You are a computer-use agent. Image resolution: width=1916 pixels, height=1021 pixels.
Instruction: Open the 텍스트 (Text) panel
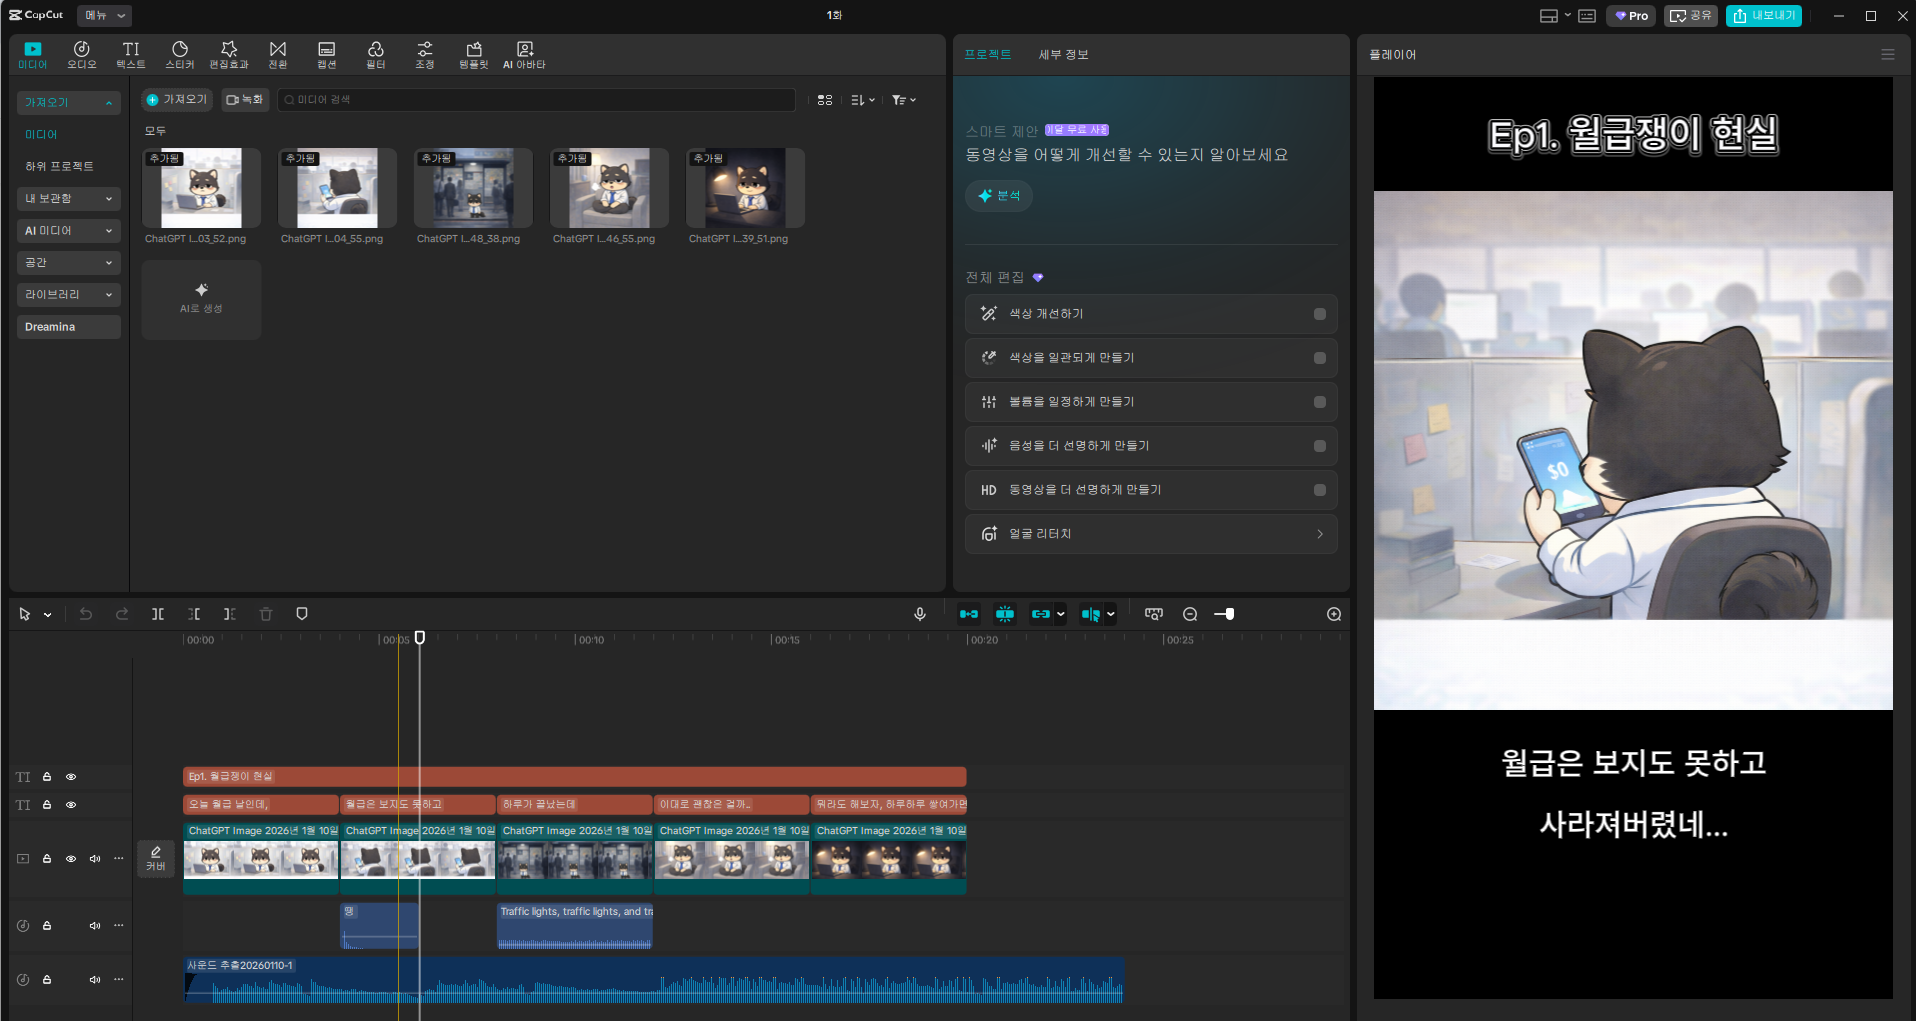click(x=131, y=55)
